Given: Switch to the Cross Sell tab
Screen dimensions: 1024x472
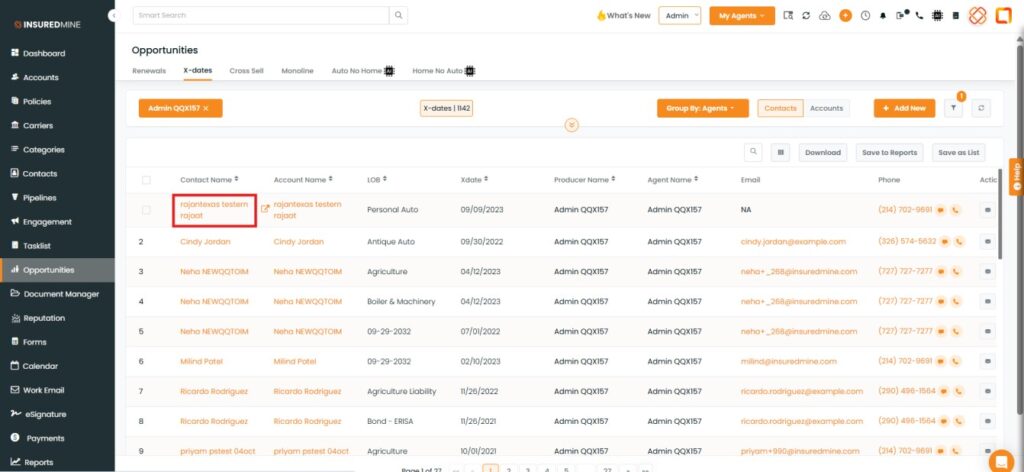Looking at the screenshot, I should click(x=246, y=71).
